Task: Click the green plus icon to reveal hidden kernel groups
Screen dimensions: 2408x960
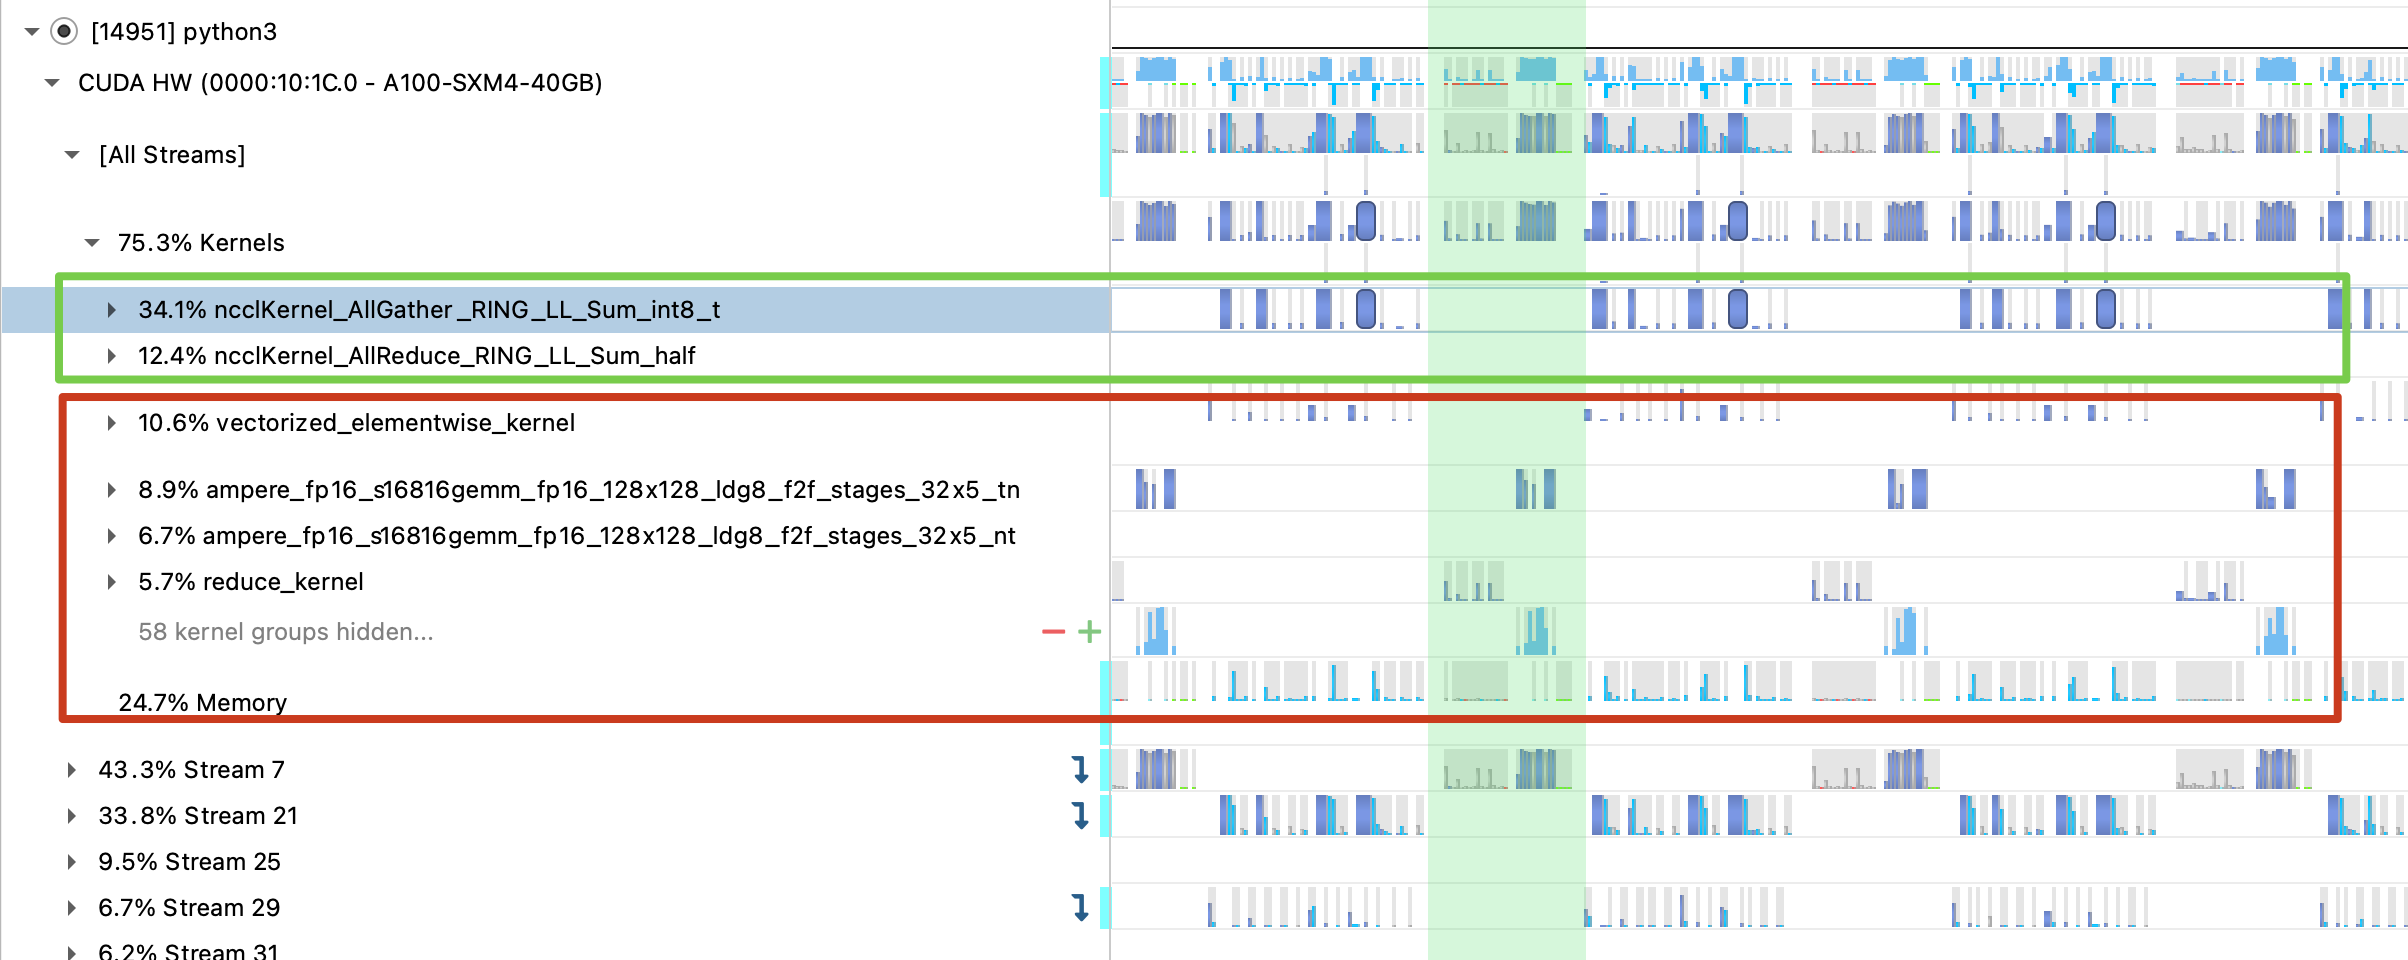Action: [x=1088, y=631]
